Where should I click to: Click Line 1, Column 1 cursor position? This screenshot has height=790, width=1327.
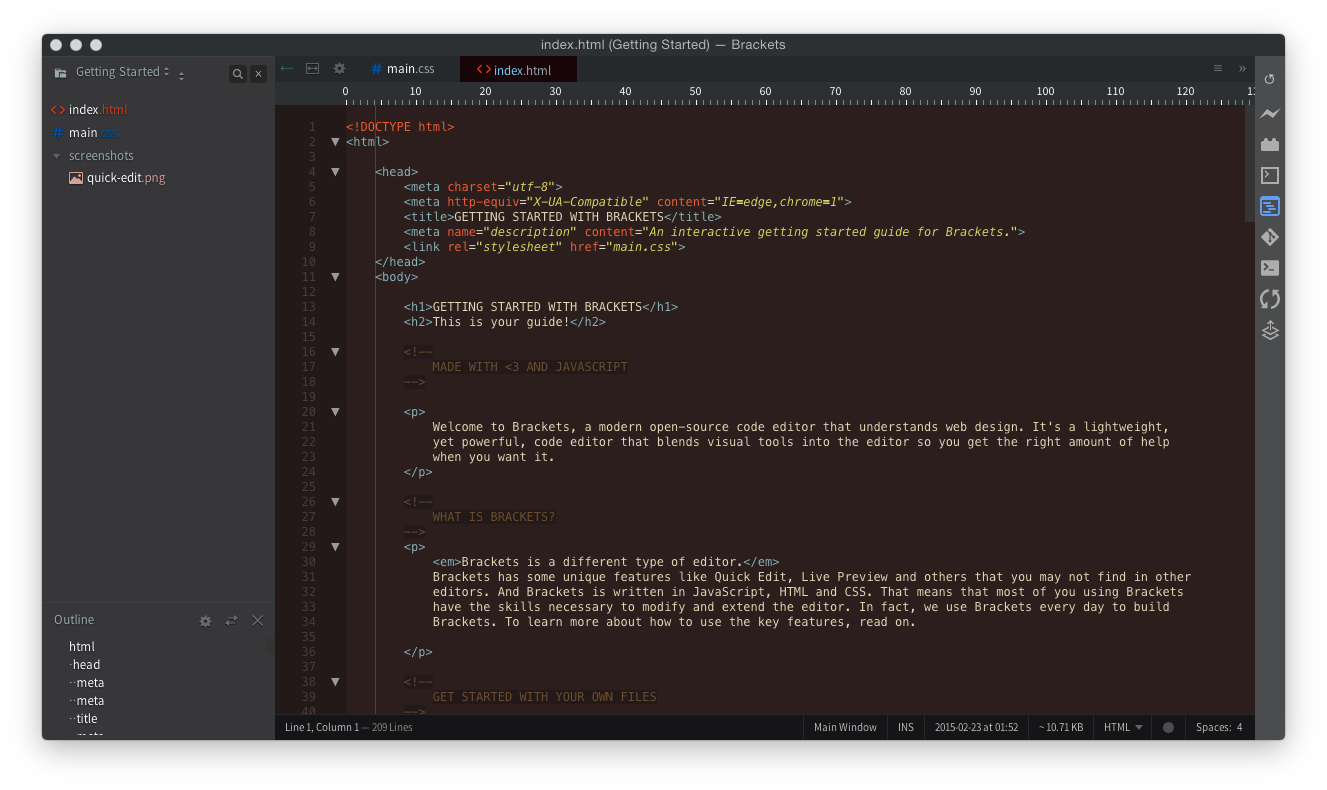321,728
